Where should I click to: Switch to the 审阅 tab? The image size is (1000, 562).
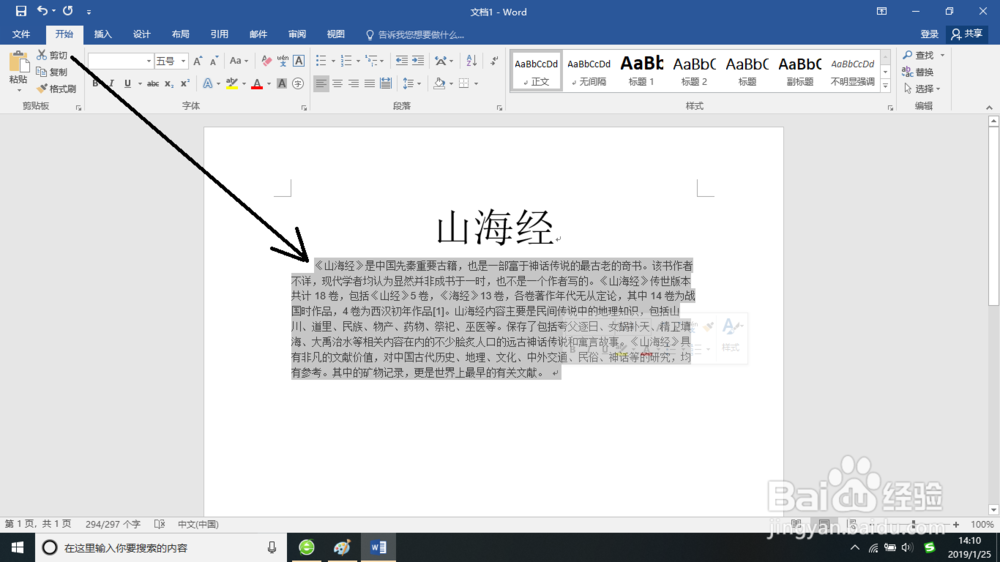click(297, 34)
